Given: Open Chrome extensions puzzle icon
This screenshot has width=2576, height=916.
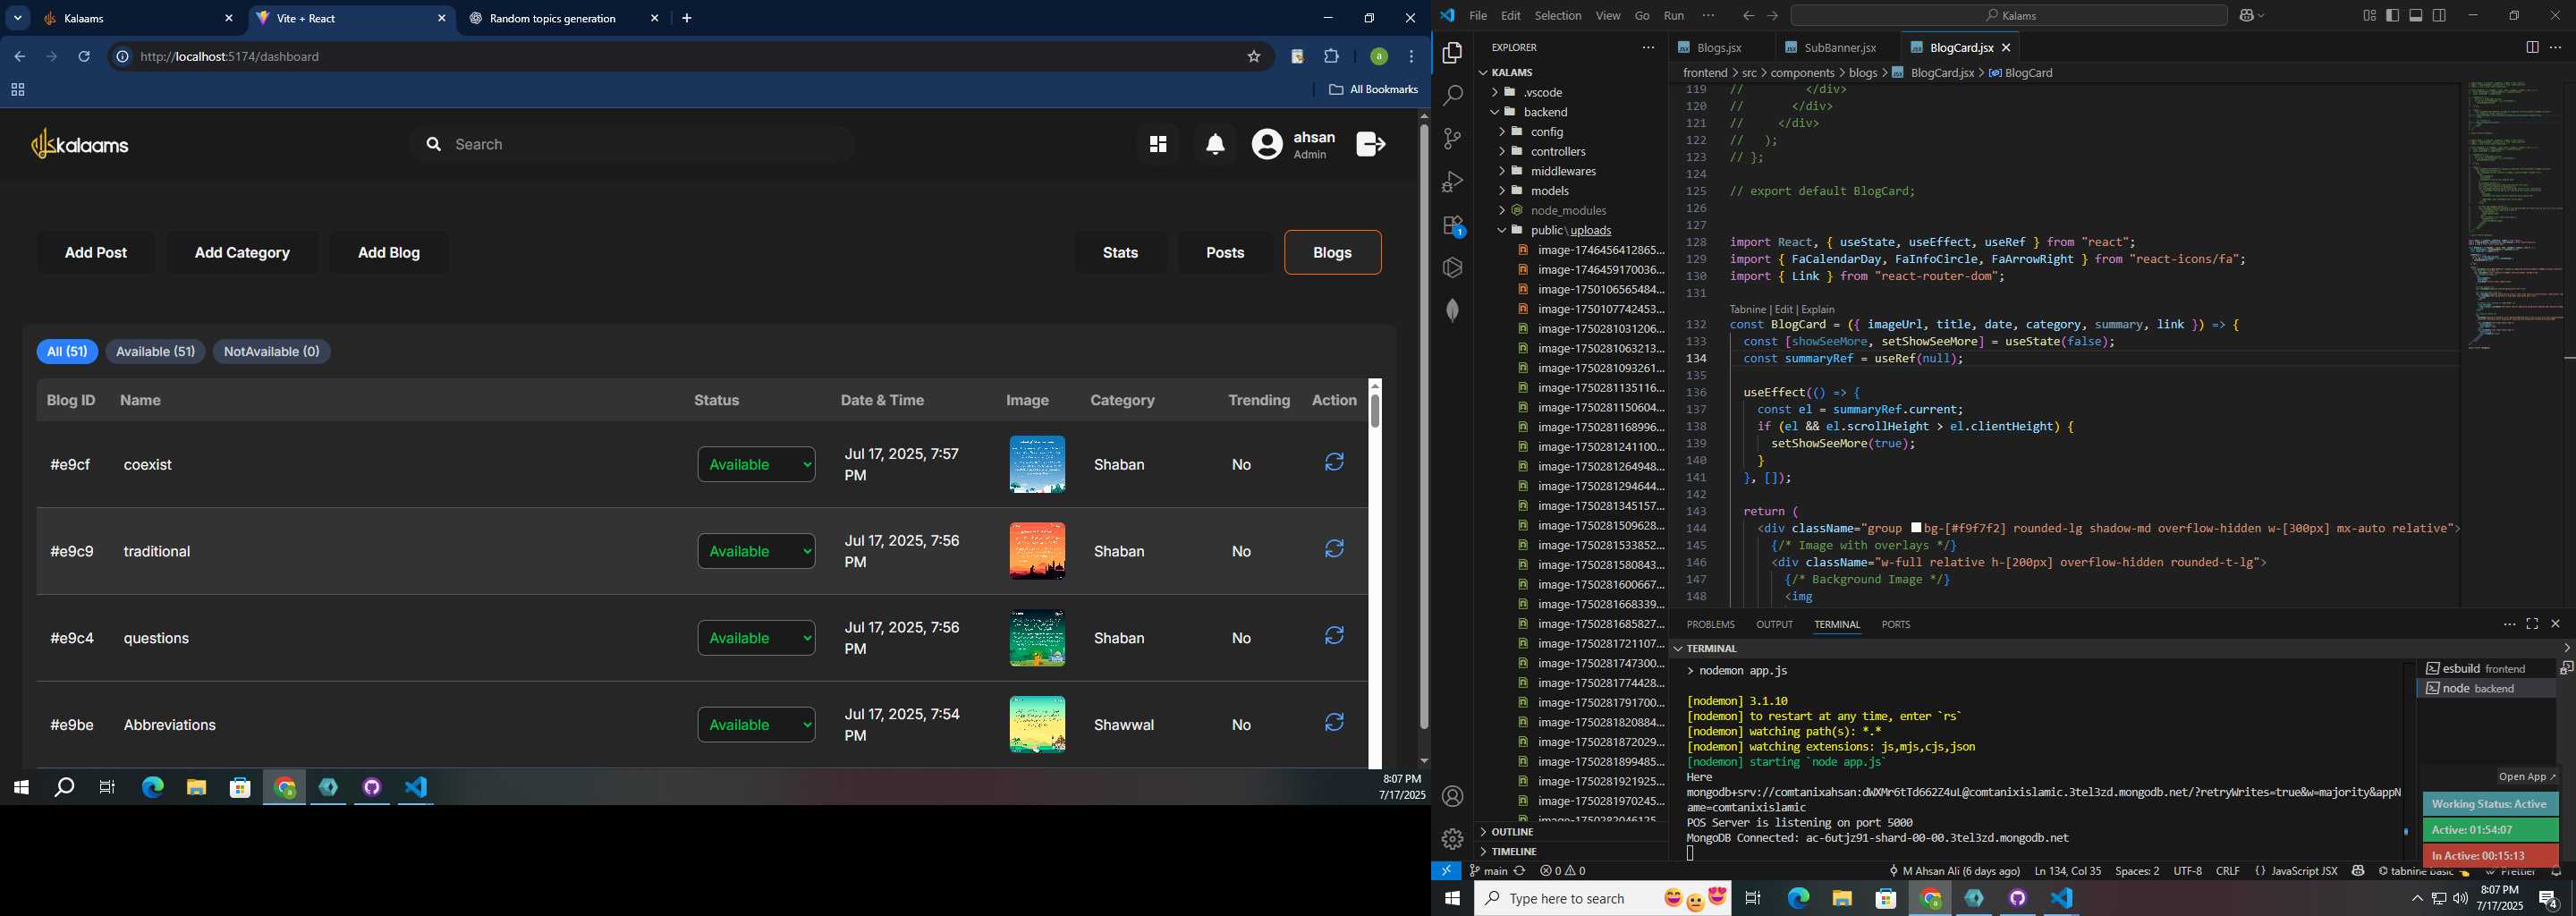Looking at the screenshot, I should [x=1332, y=57].
